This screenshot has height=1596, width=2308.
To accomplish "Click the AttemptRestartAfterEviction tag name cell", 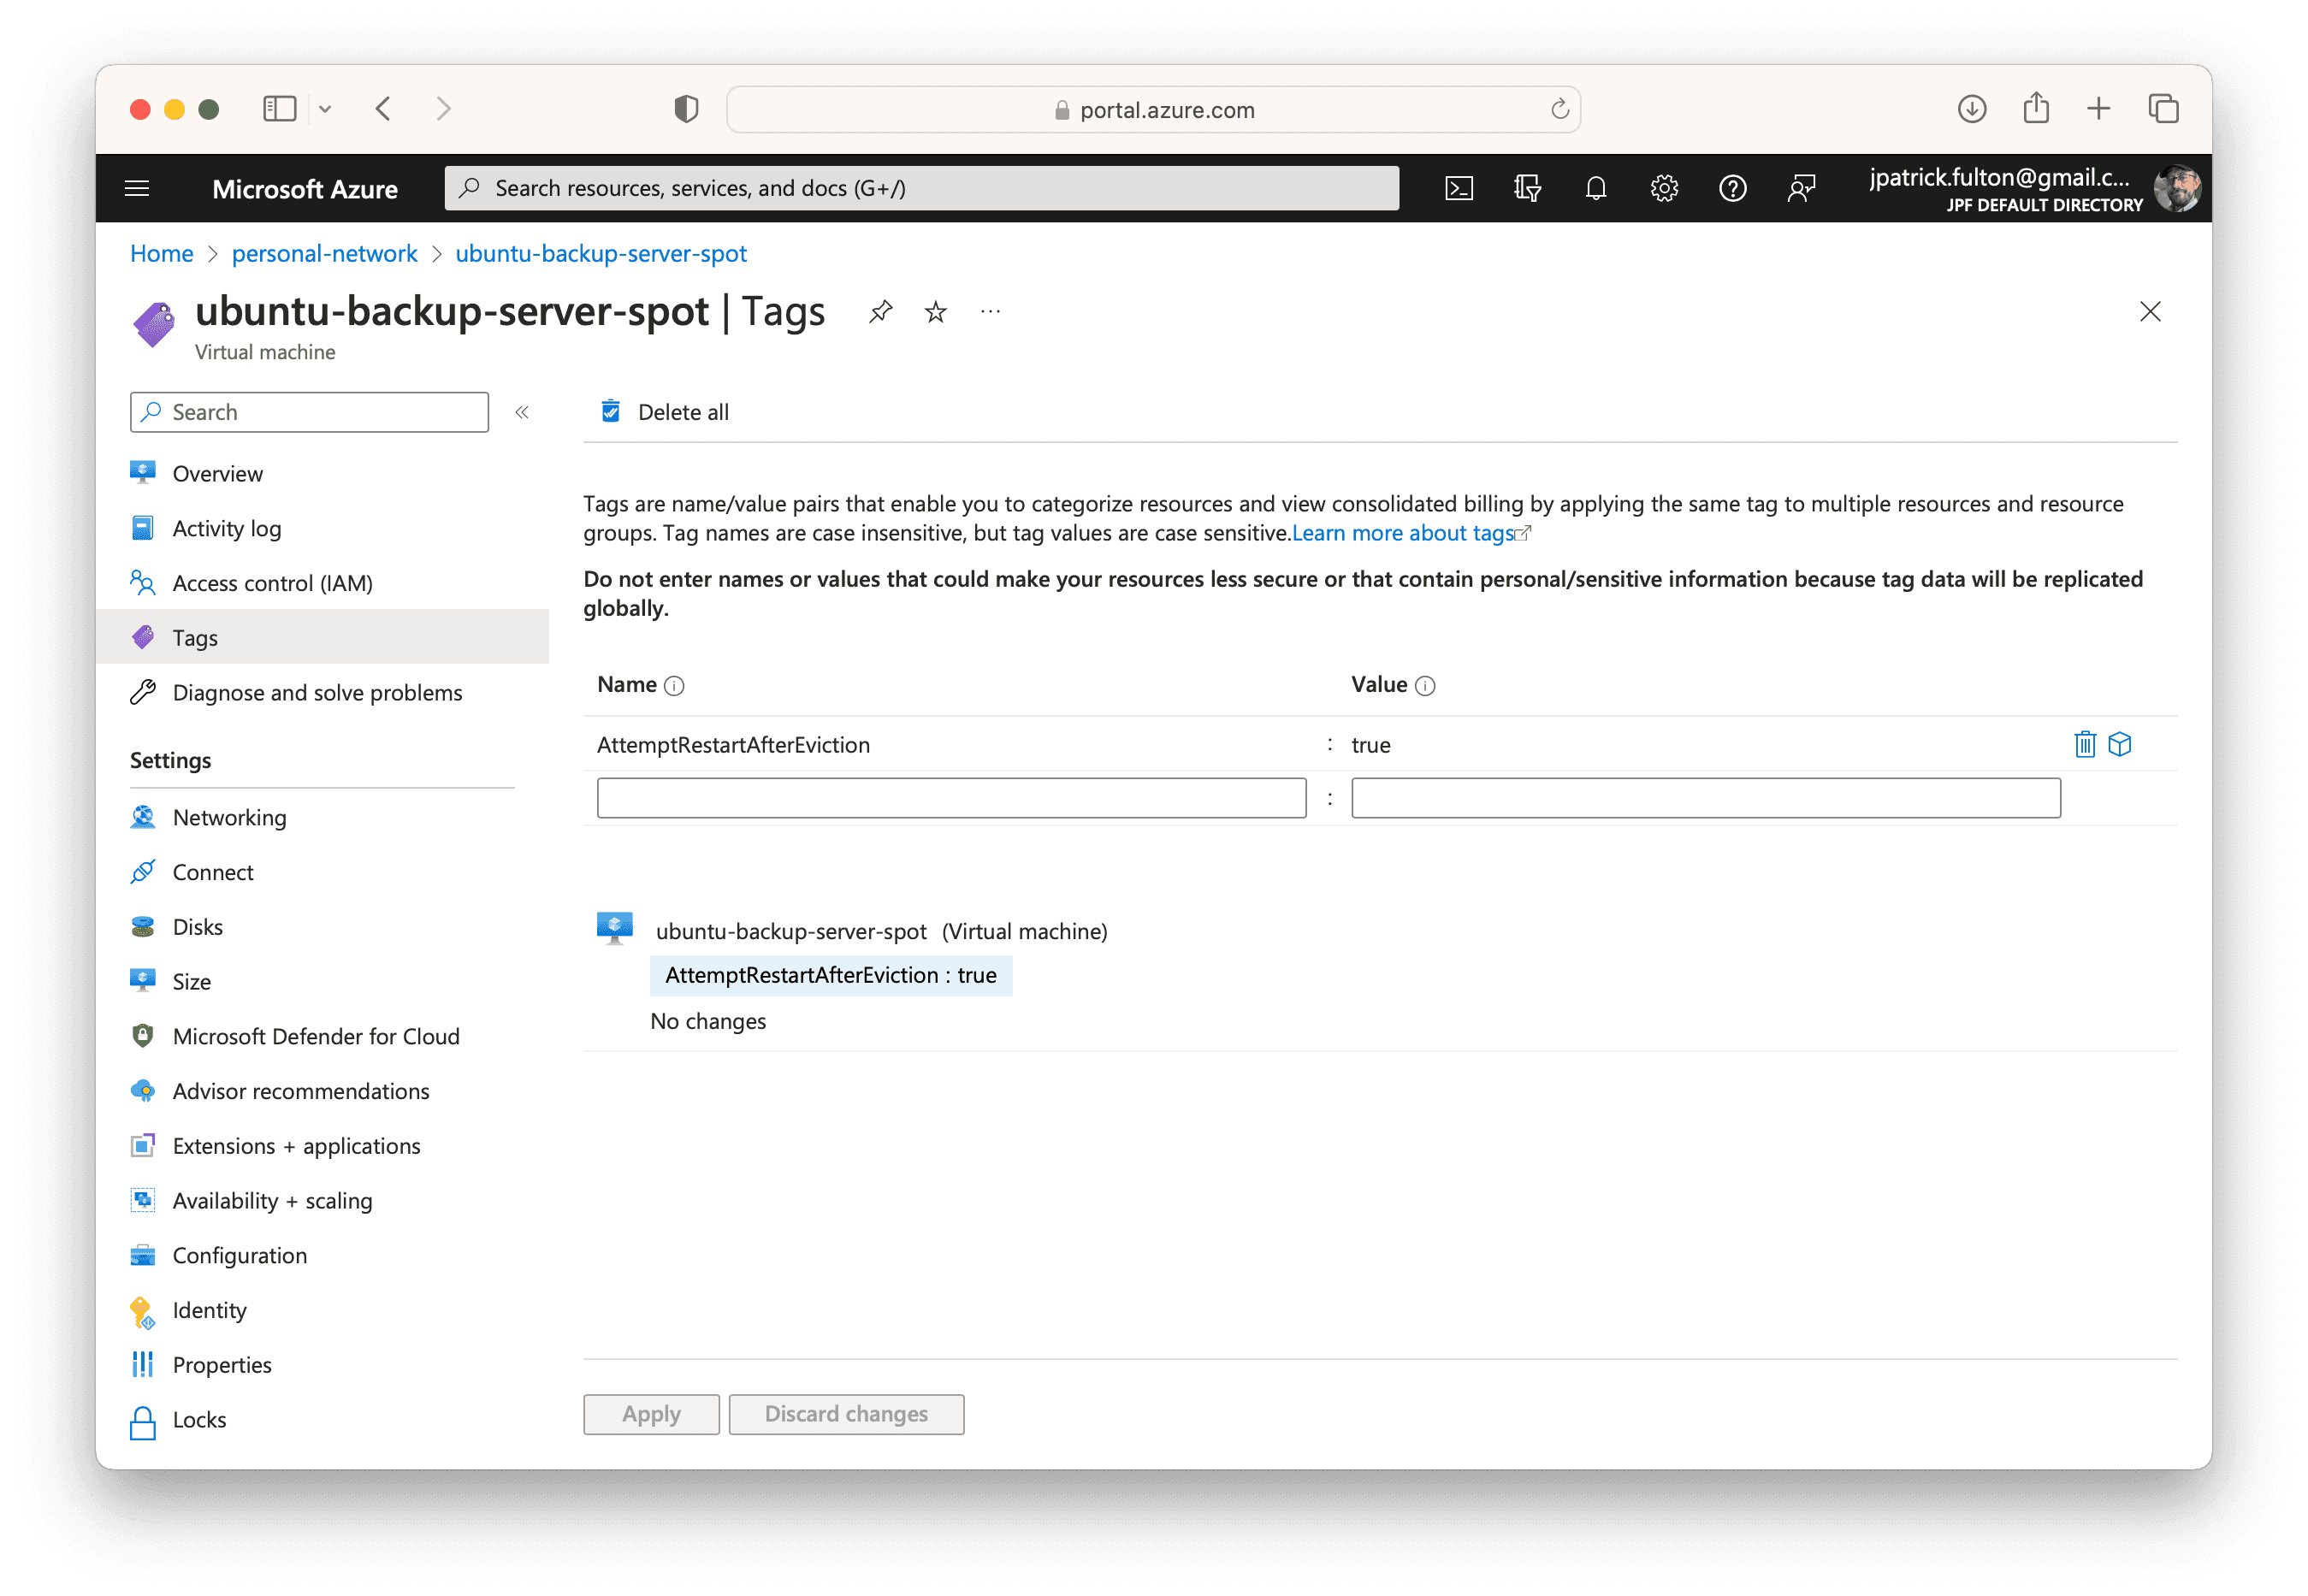I will tap(733, 745).
